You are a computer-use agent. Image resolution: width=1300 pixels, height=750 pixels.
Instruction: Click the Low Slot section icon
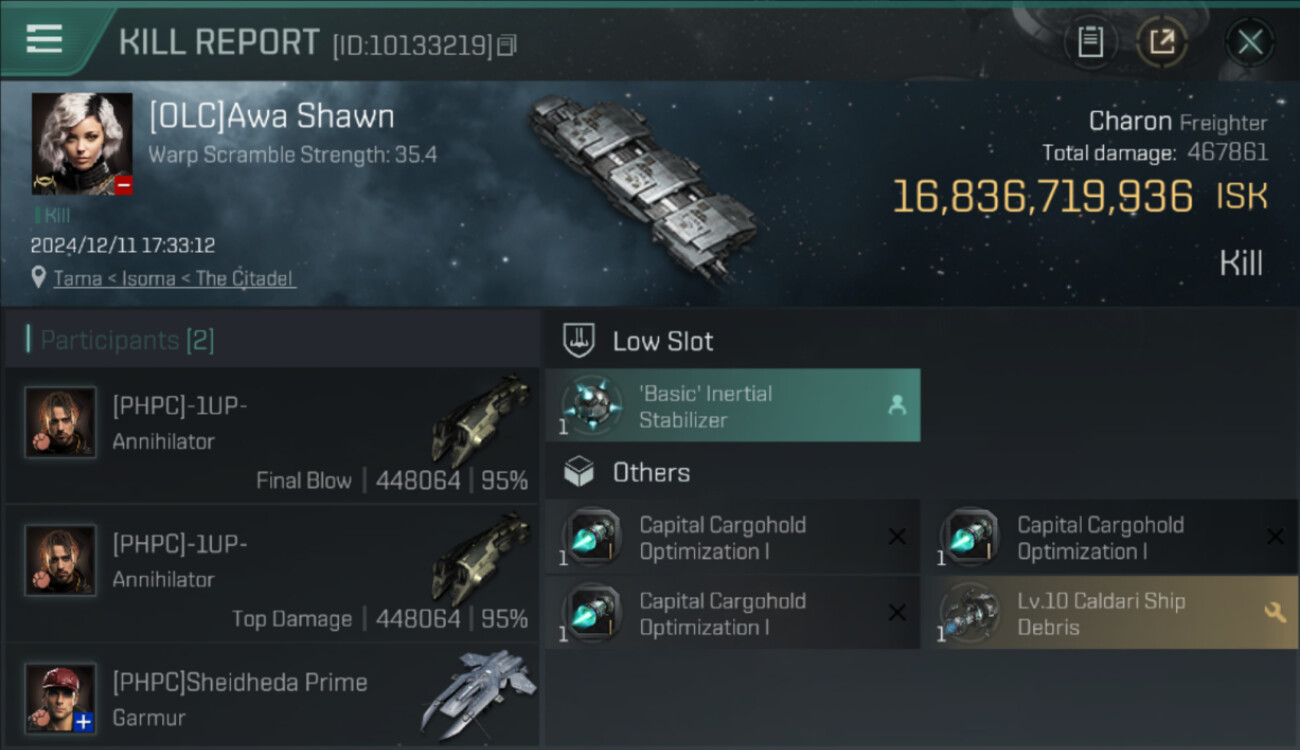(x=580, y=341)
